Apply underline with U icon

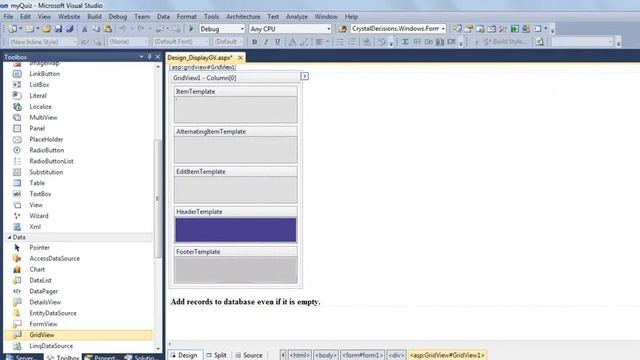click(278, 42)
